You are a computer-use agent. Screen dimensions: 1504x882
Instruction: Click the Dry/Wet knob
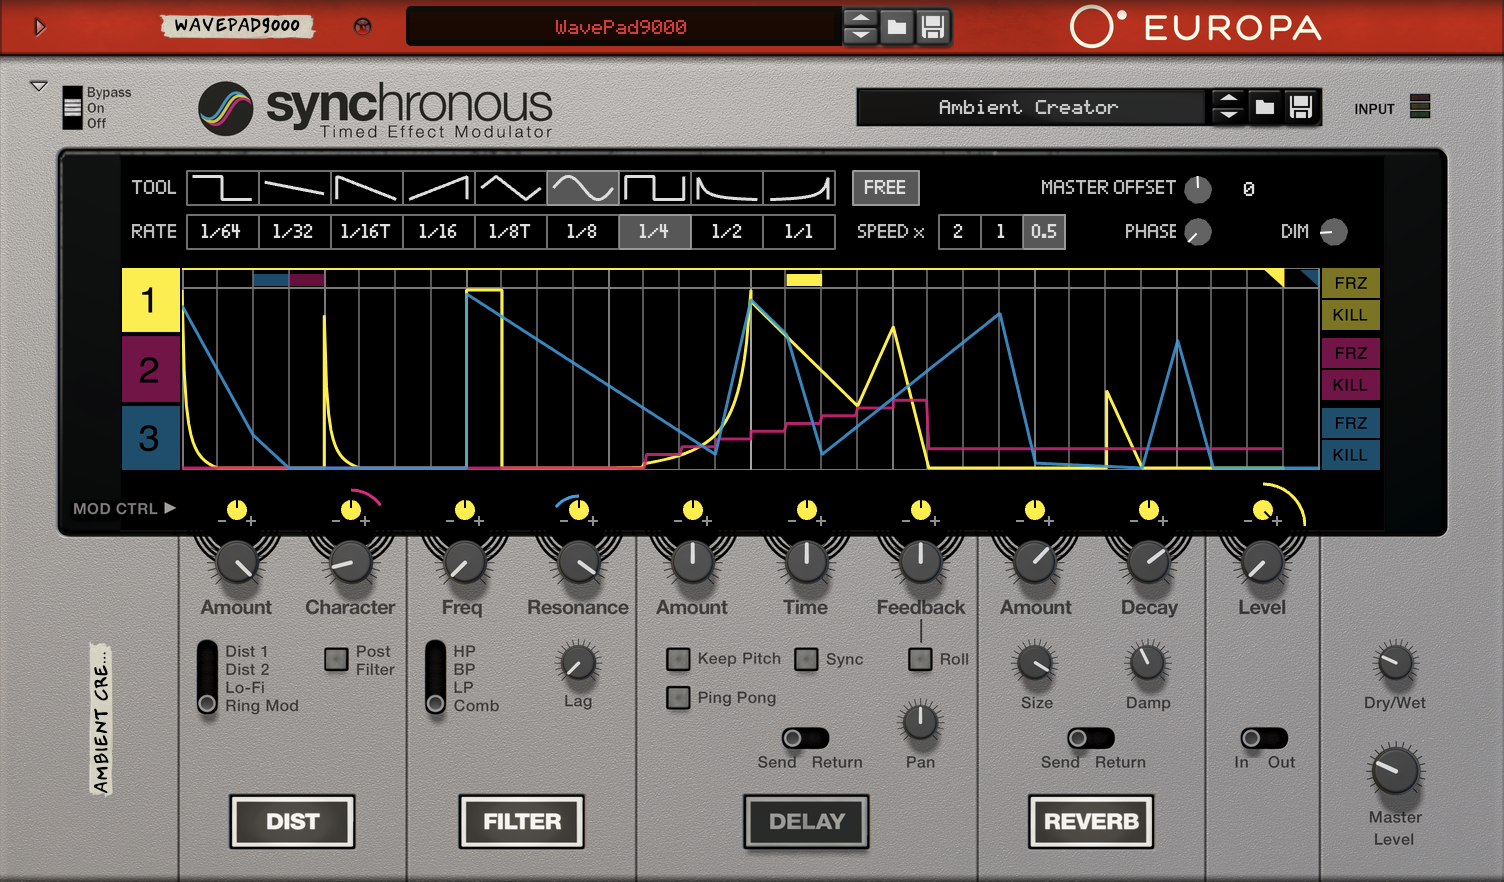pyautogui.click(x=1395, y=662)
